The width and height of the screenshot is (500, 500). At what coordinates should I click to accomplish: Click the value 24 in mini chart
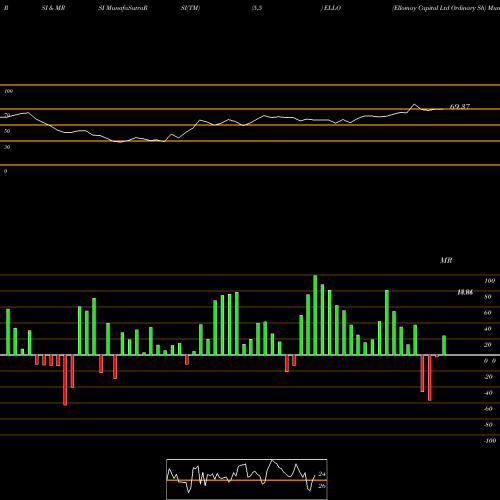pyautogui.click(x=322, y=474)
